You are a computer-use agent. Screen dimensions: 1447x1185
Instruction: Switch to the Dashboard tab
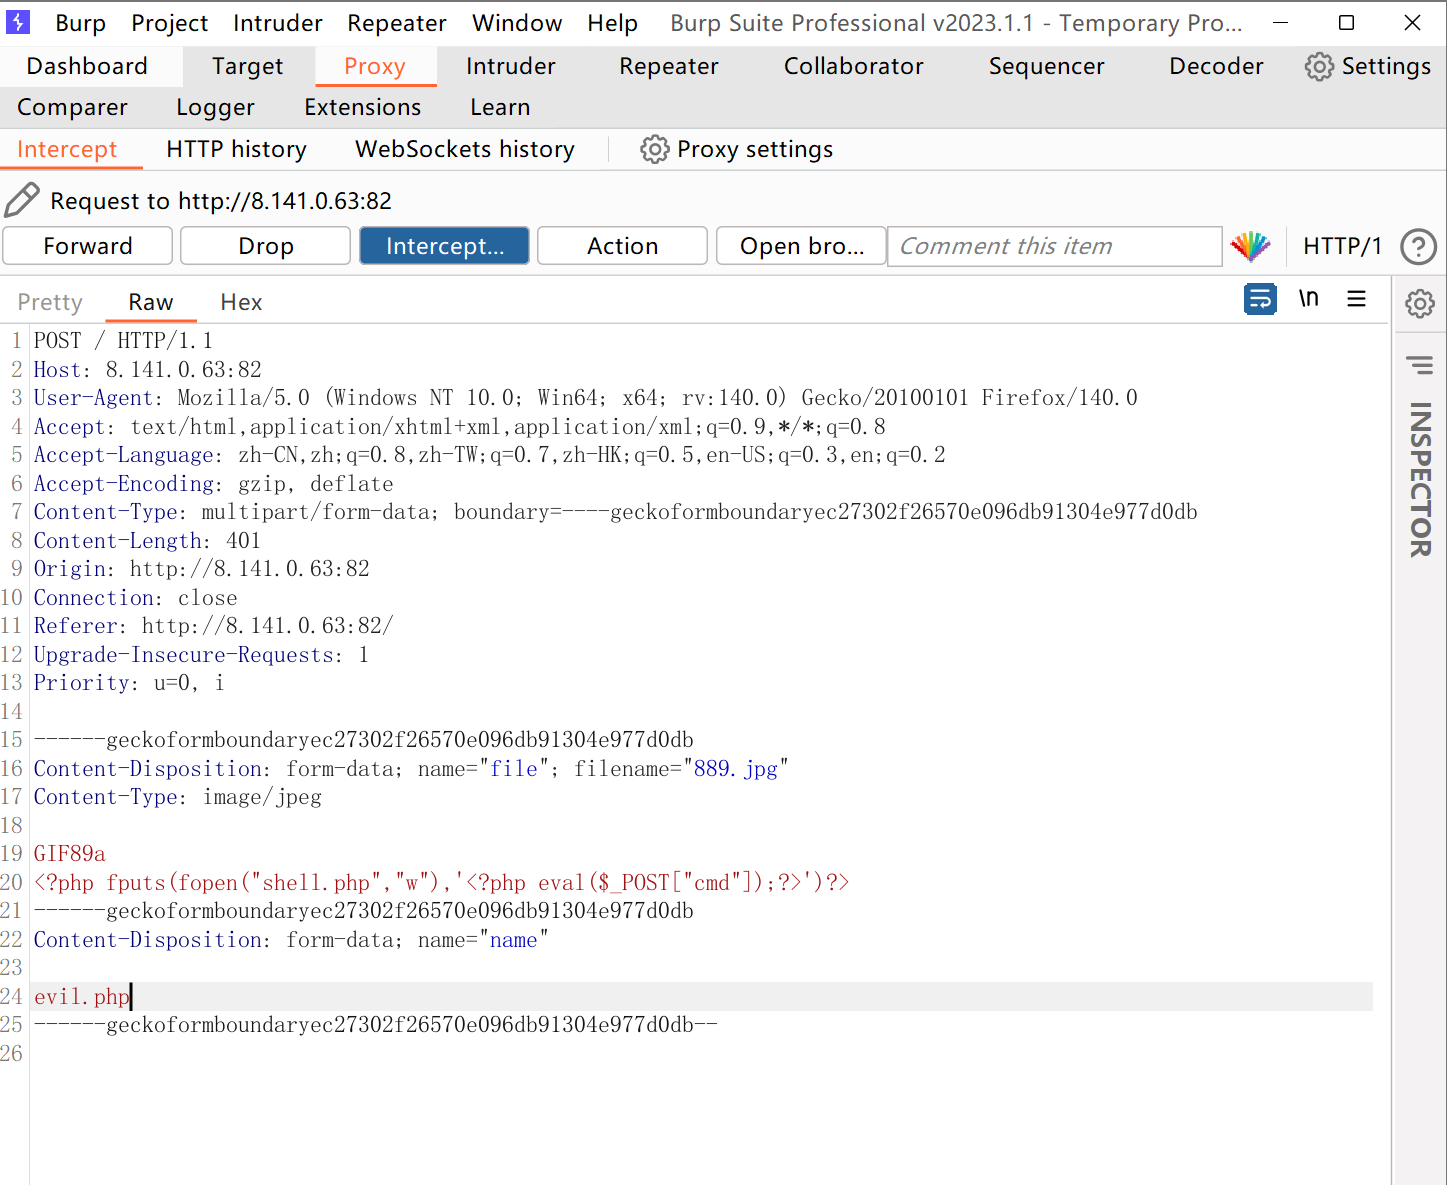pyautogui.click(x=87, y=66)
